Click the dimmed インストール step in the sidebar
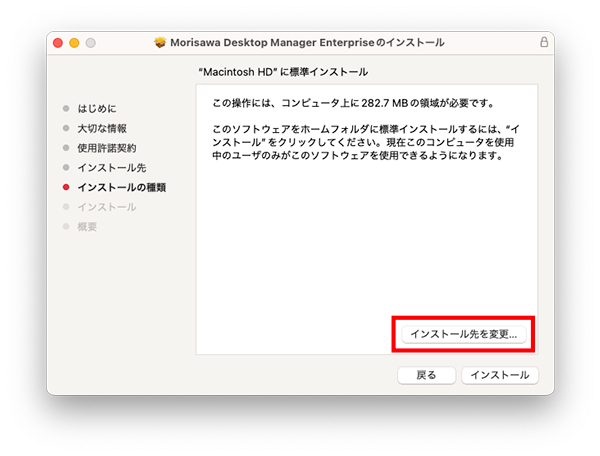The height and width of the screenshot is (456, 600). coord(107,207)
